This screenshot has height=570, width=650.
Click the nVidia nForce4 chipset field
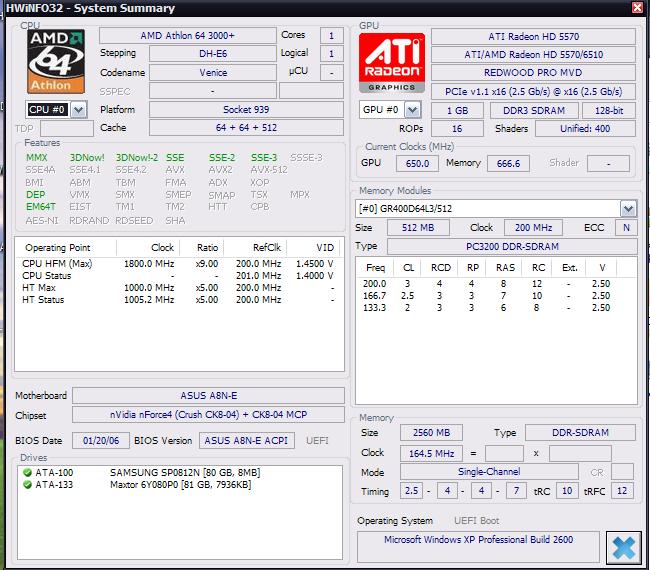tap(209, 415)
